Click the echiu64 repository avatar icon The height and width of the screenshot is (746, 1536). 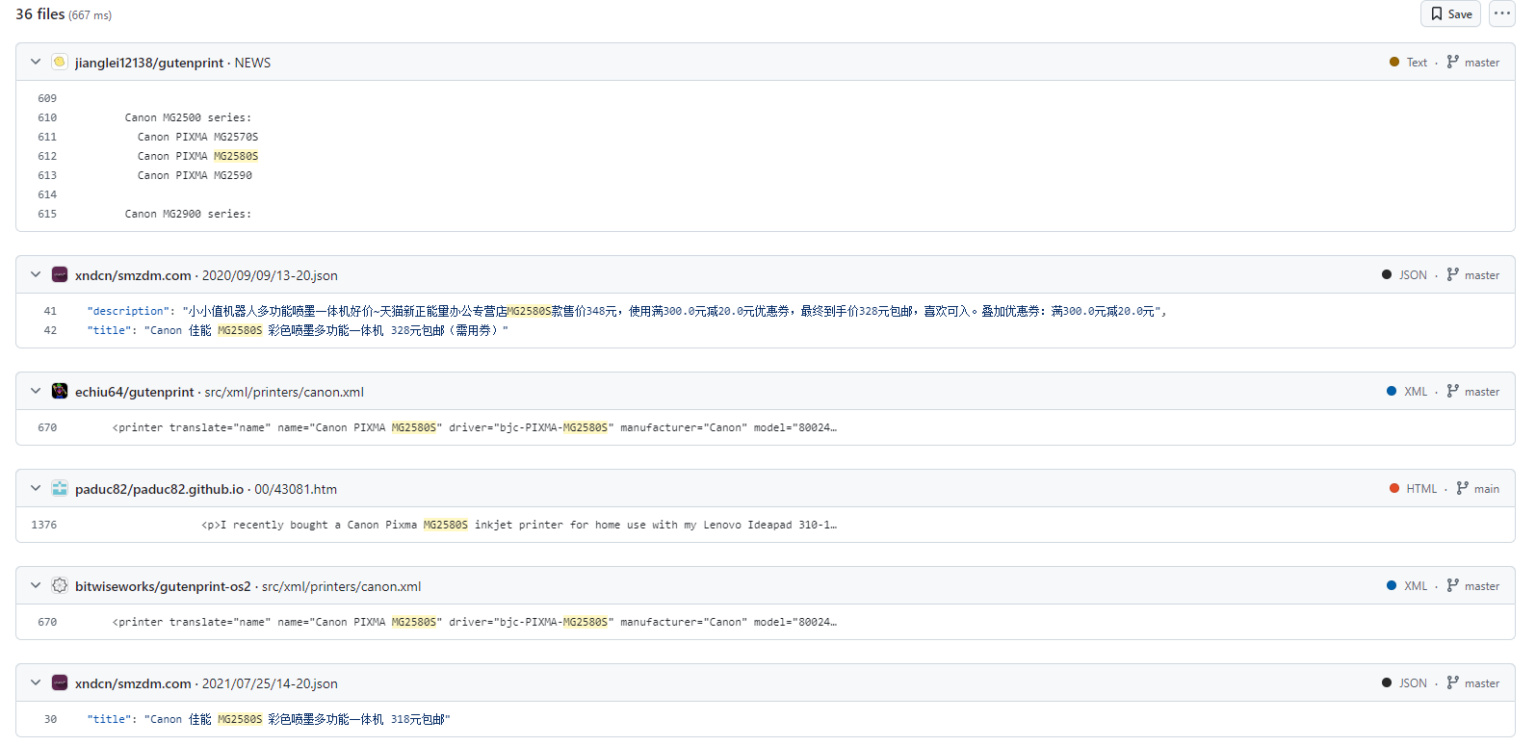pyautogui.click(x=60, y=391)
